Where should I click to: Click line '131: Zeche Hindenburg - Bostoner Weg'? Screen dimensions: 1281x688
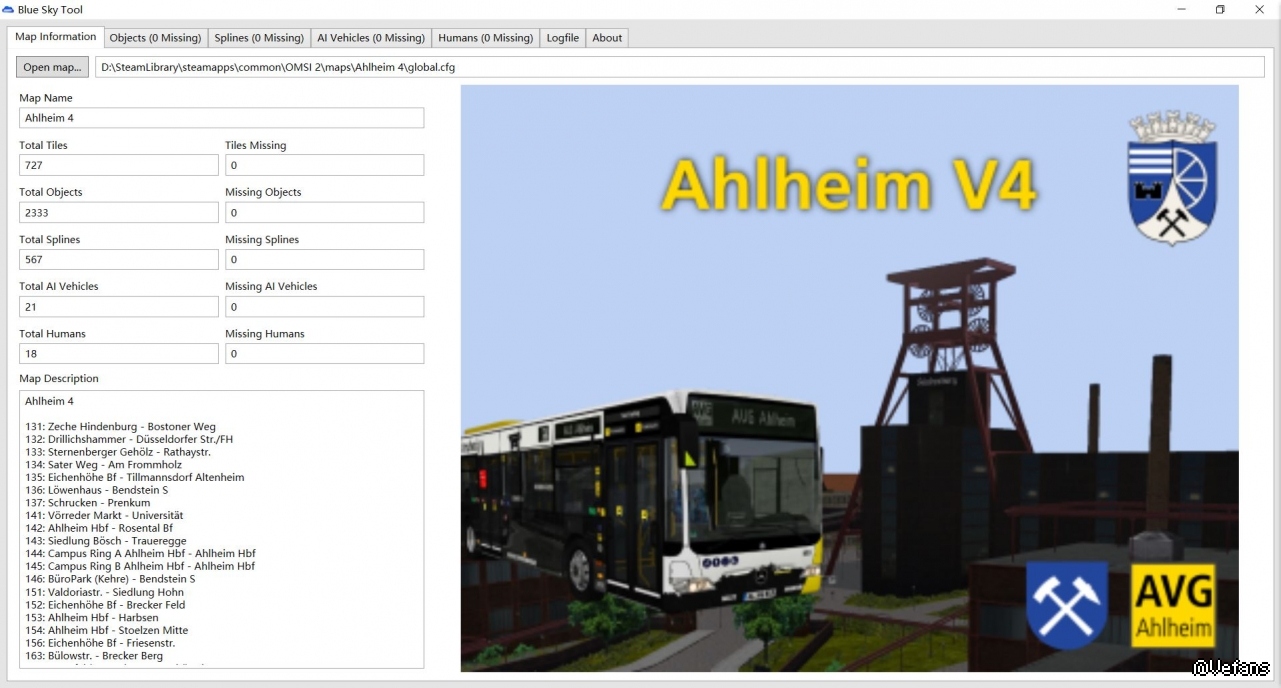tap(120, 427)
